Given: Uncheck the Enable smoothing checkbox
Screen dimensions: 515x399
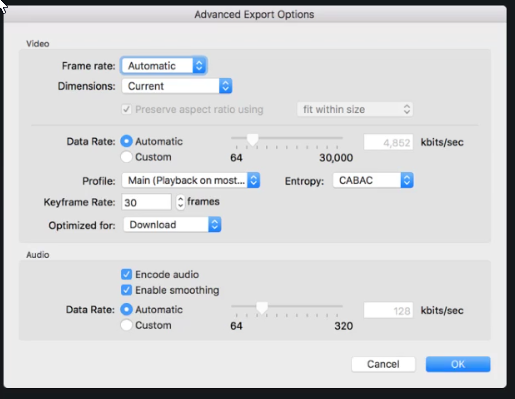Looking at the screenshot, I should pos(126,290).
